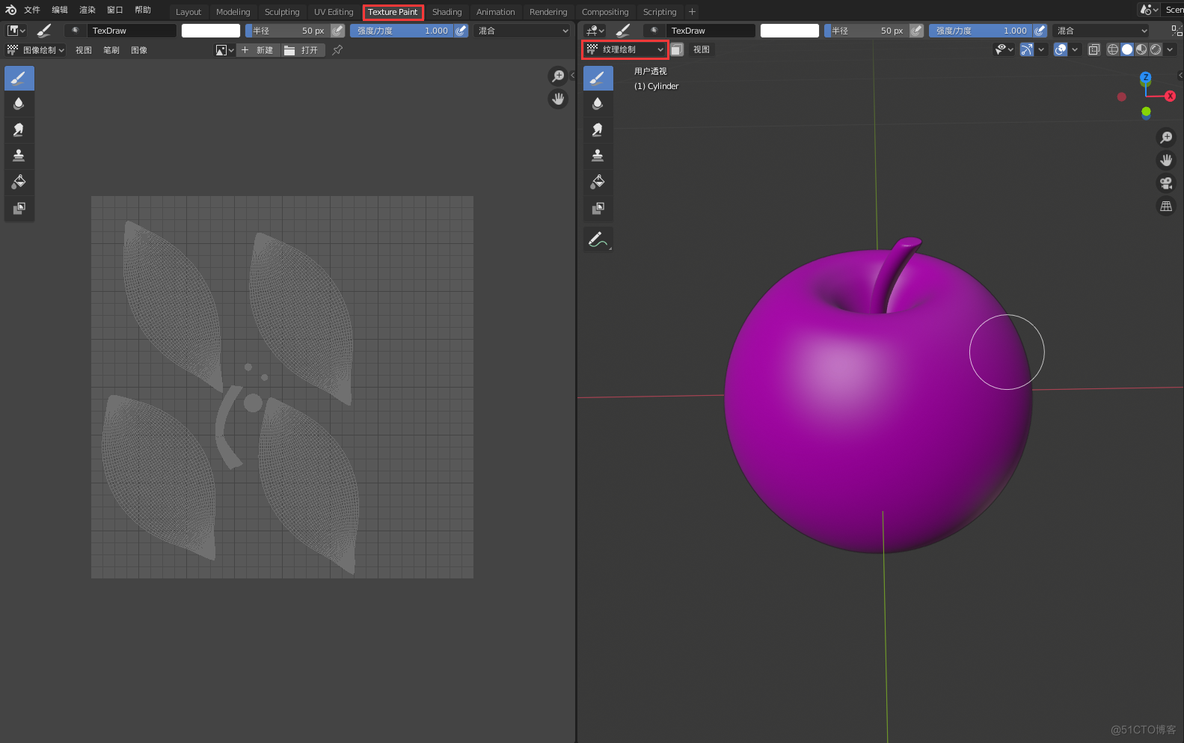Open the 纹理绘制 mode dropdown

pos(625,49)
